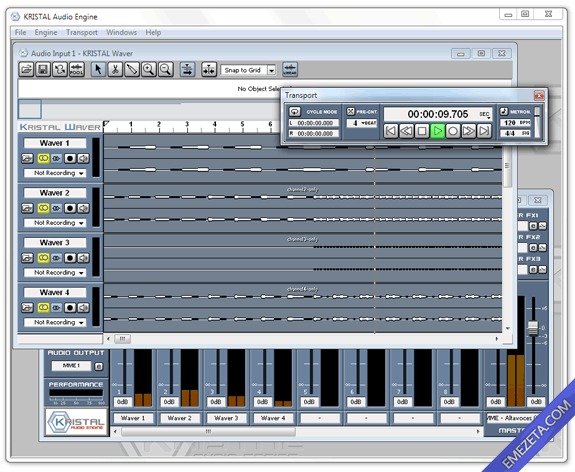The image size is (575, 472).
Task: Click the refresh/revert arrows toolbar icon
Action: (x=60, y=69)
